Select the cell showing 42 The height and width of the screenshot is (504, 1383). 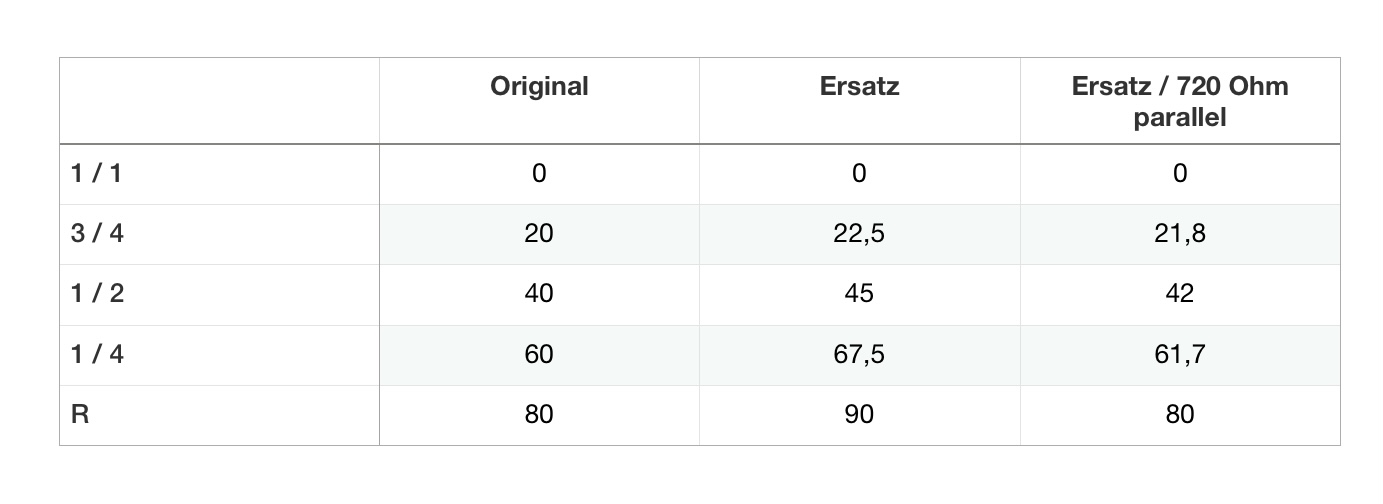tap(1180, 294)
